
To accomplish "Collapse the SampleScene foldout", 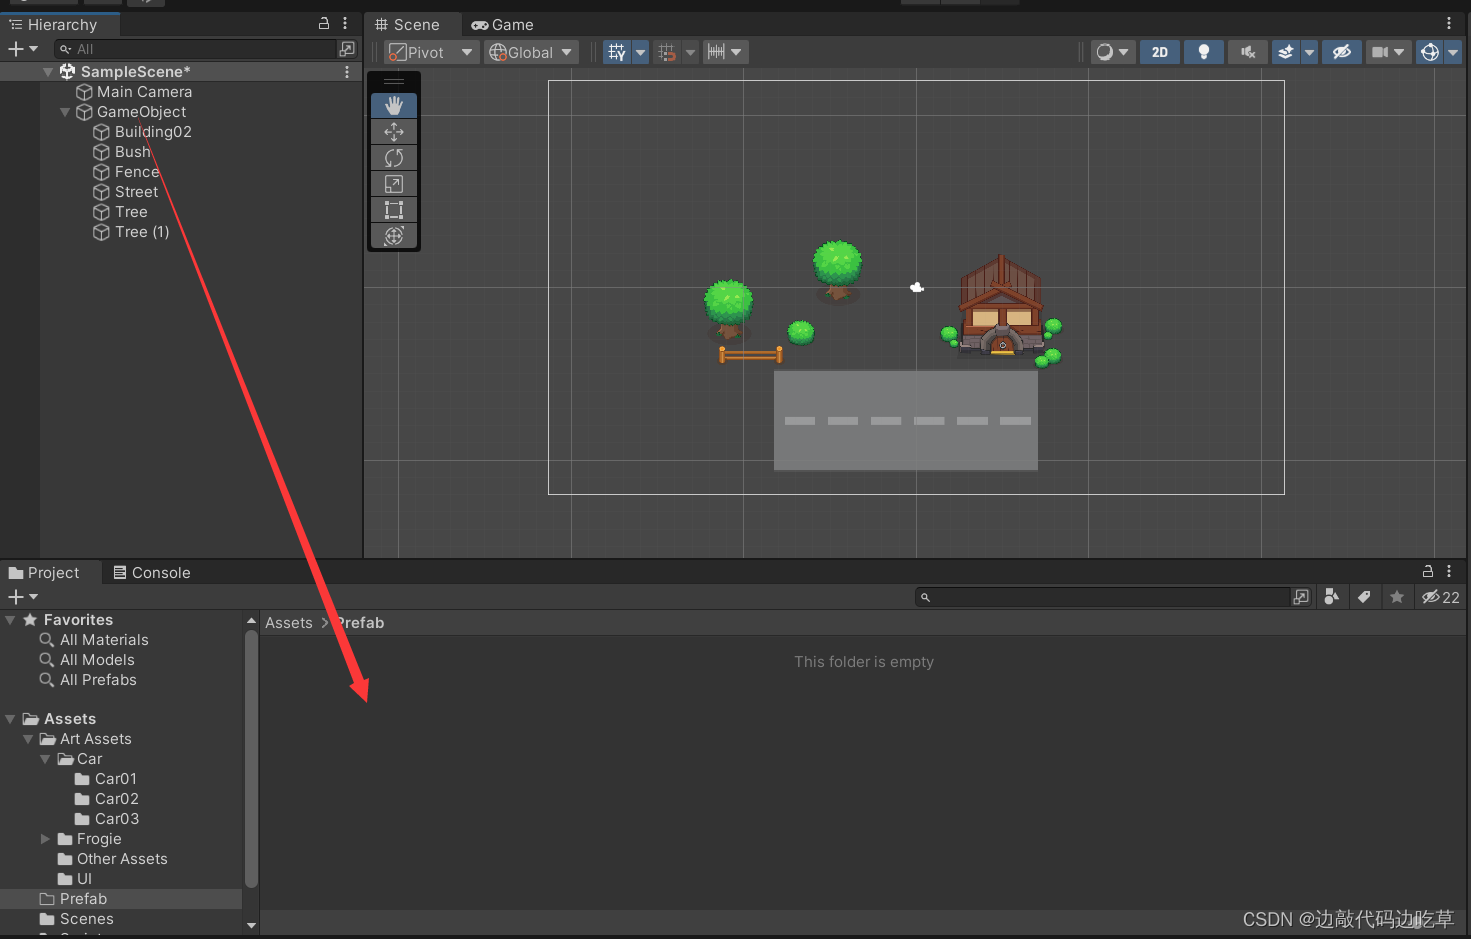I will point(48,71).
